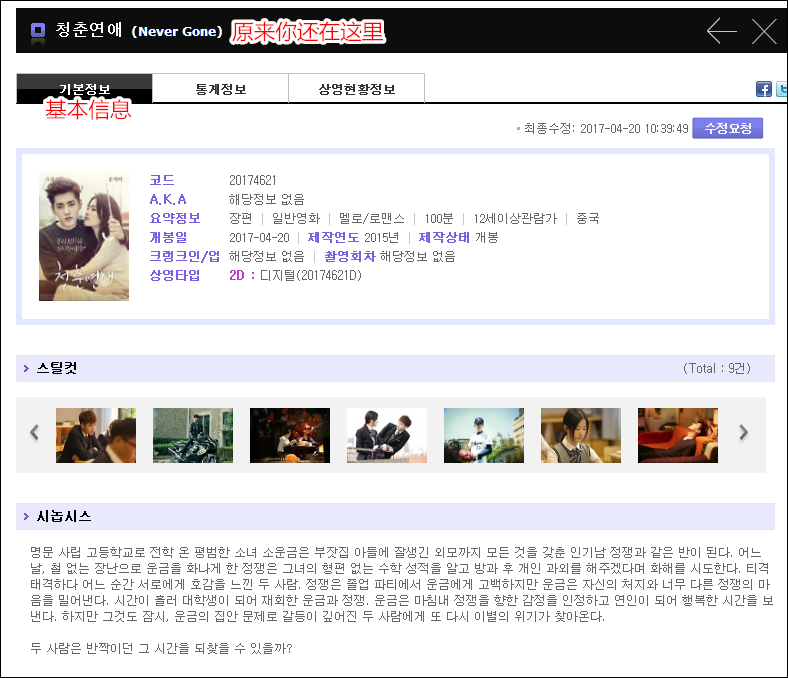Click the purple square icon beside the title
The width and height of the screenshot is (788, 678).
pyautogui.click(x=38, y=31)
